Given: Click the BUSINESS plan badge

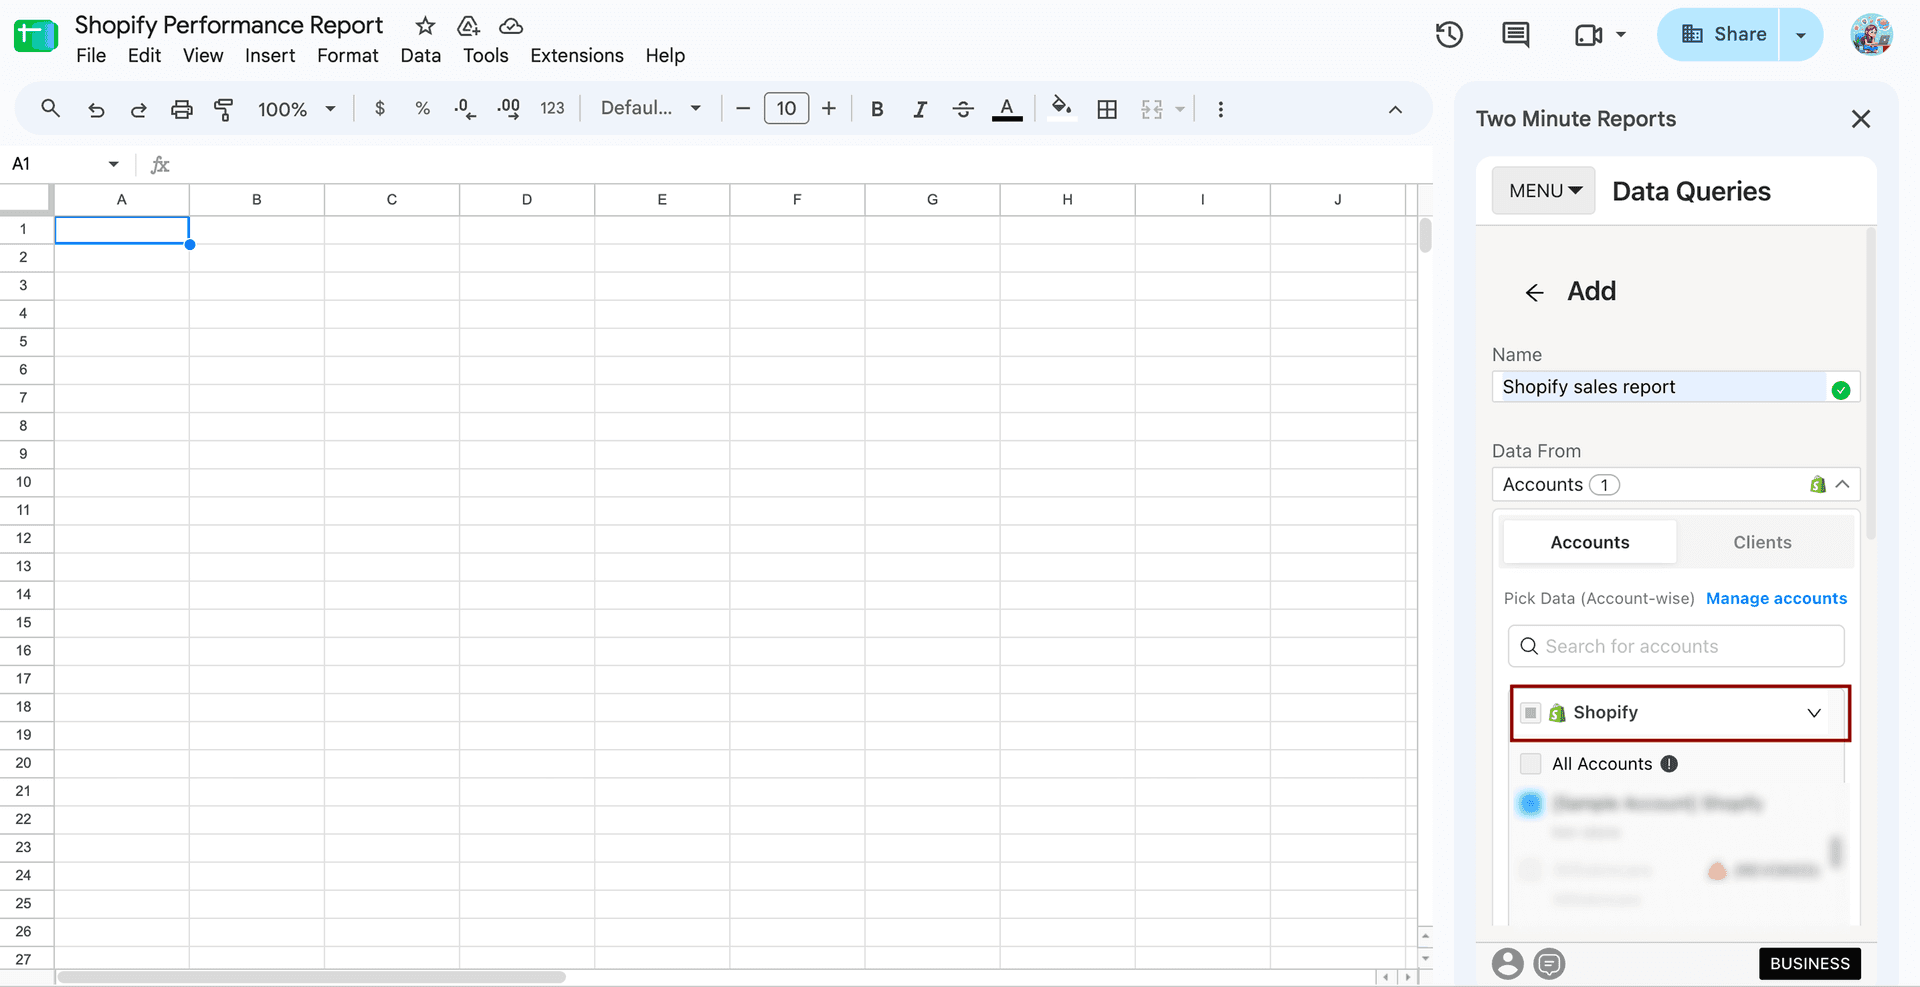Looking at the screenshot, I should (x=1810, y=963).
